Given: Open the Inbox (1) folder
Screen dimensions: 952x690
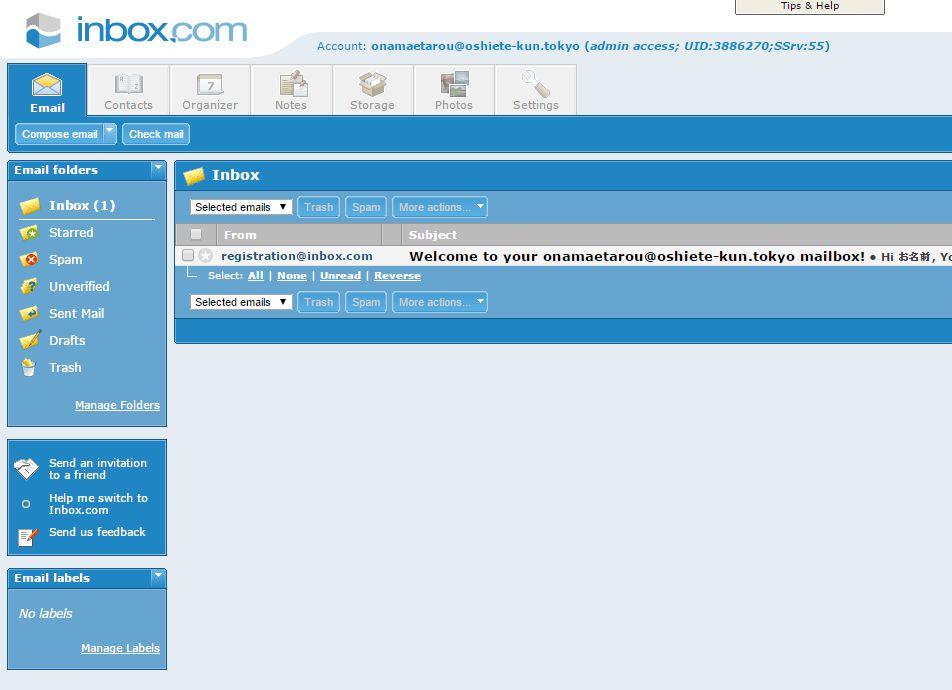Looking at the screenshot, I should tap(82, 205).
